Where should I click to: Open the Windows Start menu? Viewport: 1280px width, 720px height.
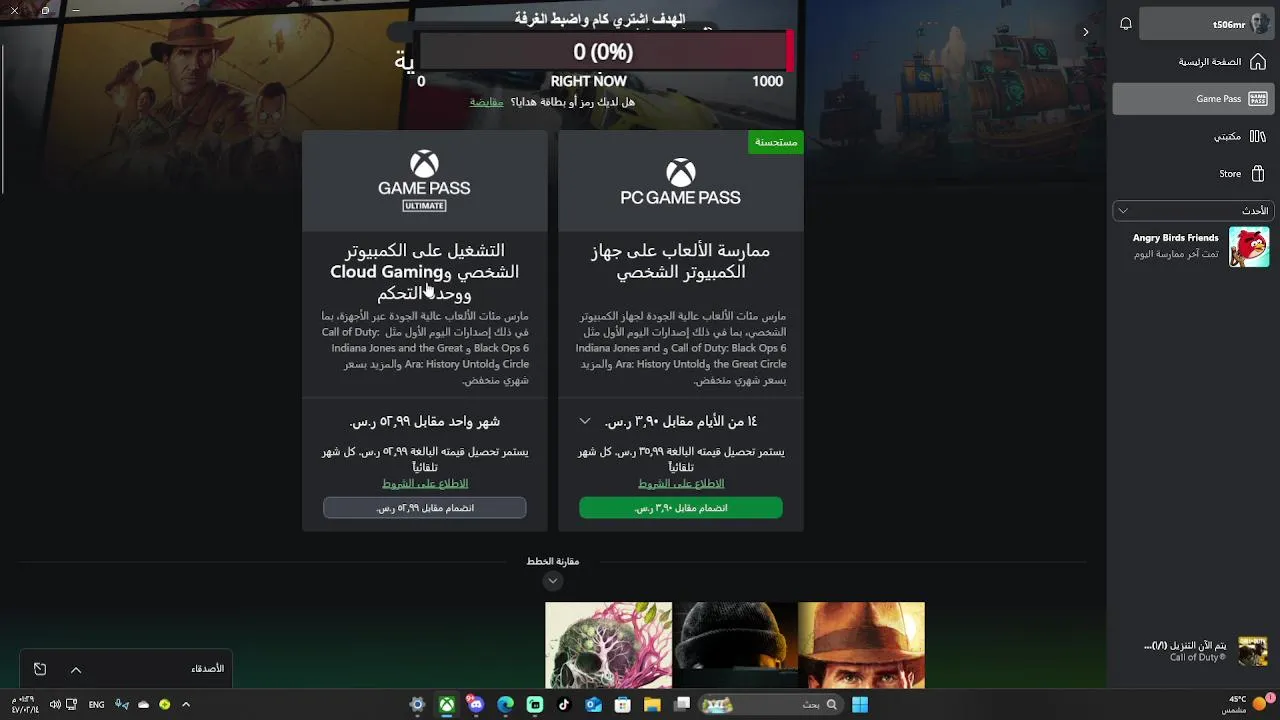coord(860,704)
